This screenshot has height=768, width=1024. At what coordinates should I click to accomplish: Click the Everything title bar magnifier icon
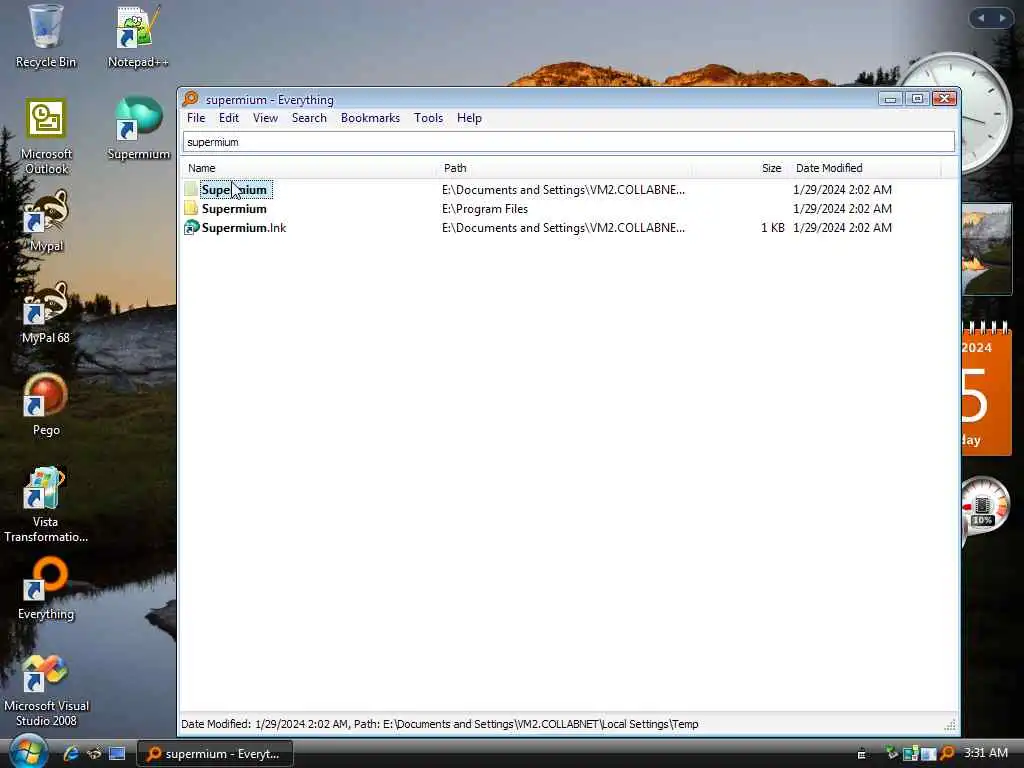coord(190,99)
